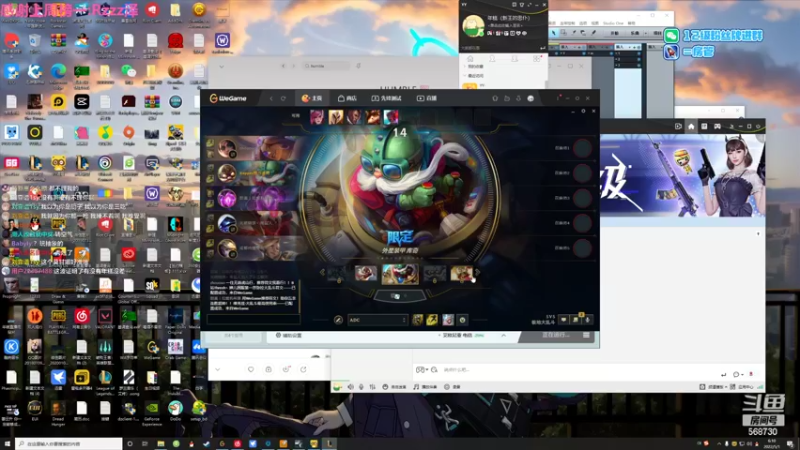This screenshot has height=450, width=800.
Task: Open WeGame bottom bar hamburger menu
Action: click(586, 335)
